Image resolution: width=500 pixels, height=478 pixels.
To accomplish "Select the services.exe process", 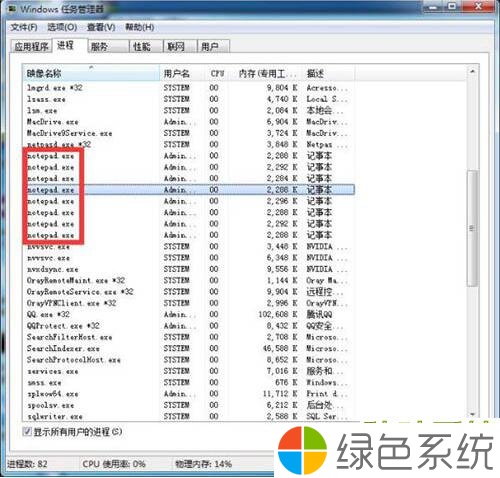I will click(188, 371).
